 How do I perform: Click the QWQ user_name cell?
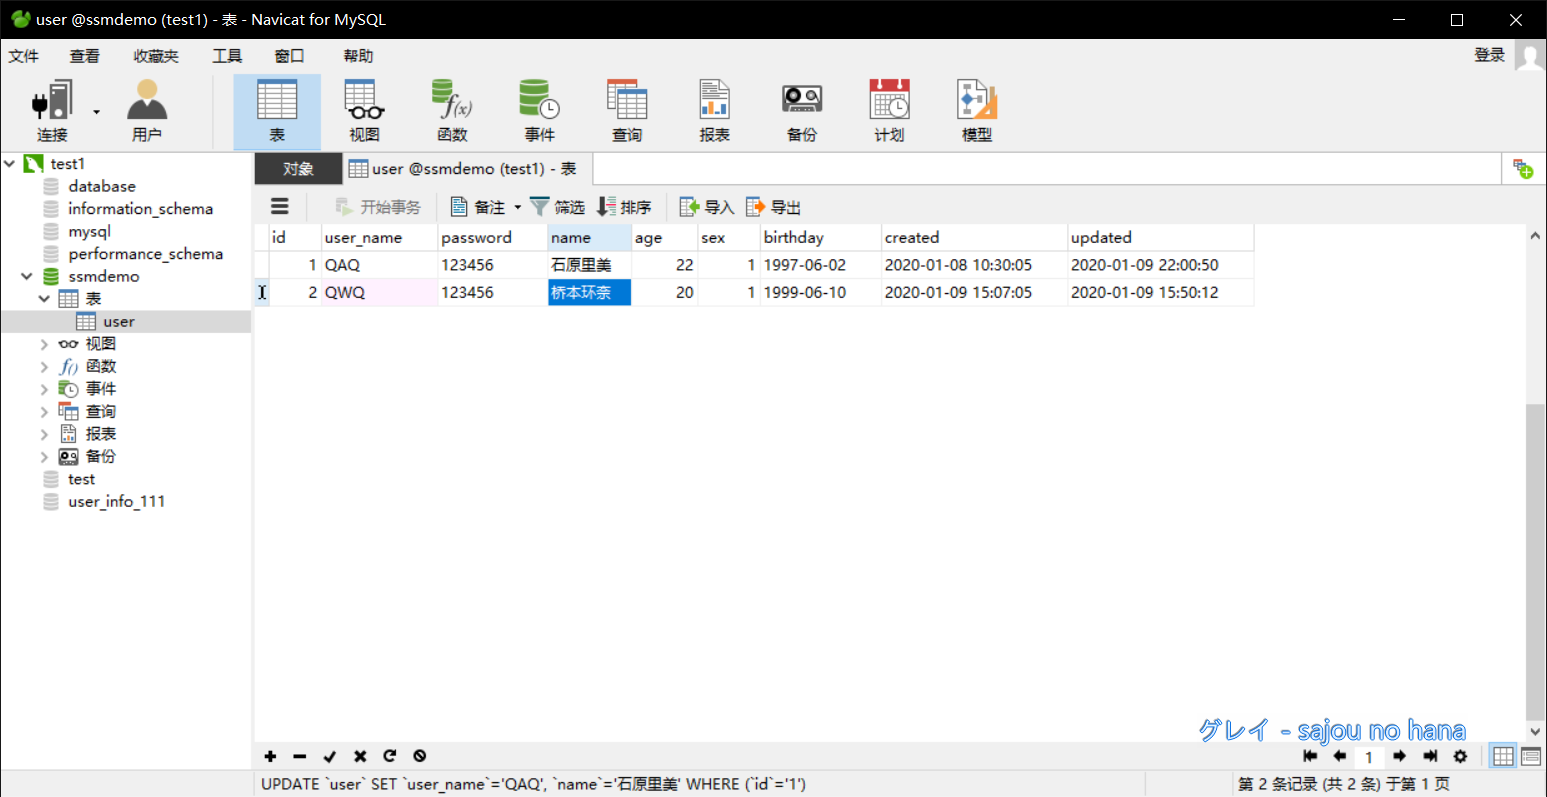(379, 292)
